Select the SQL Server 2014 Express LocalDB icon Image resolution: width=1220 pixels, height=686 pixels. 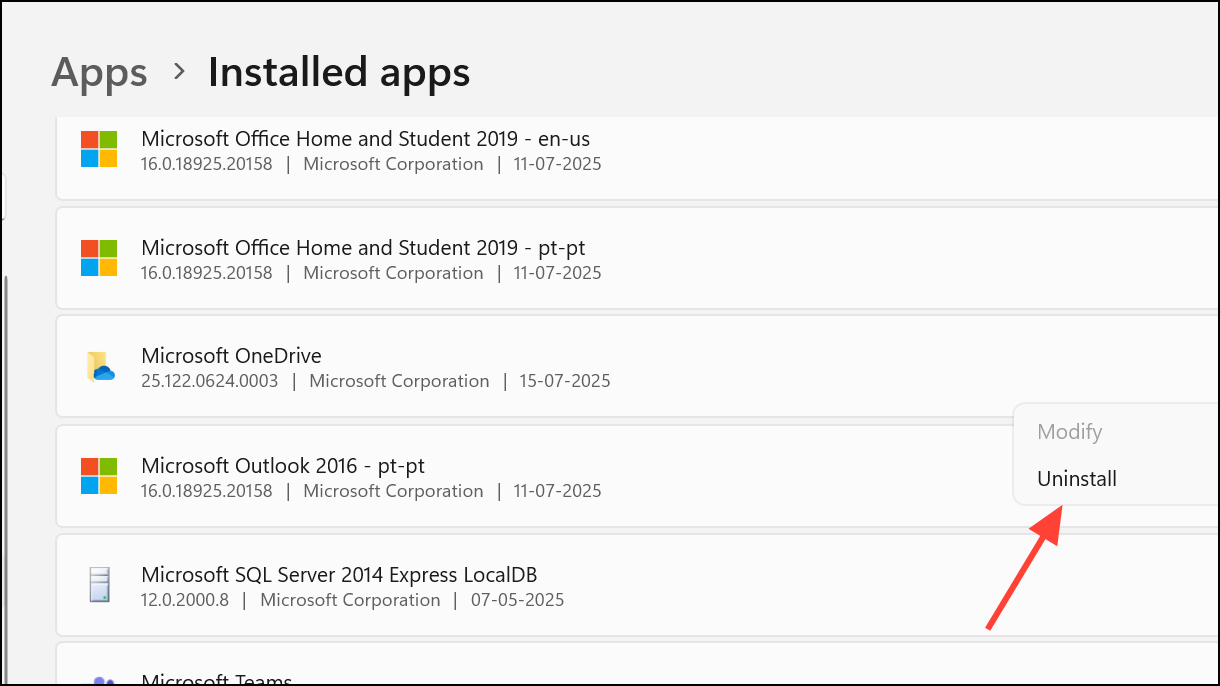click(98, 586)
